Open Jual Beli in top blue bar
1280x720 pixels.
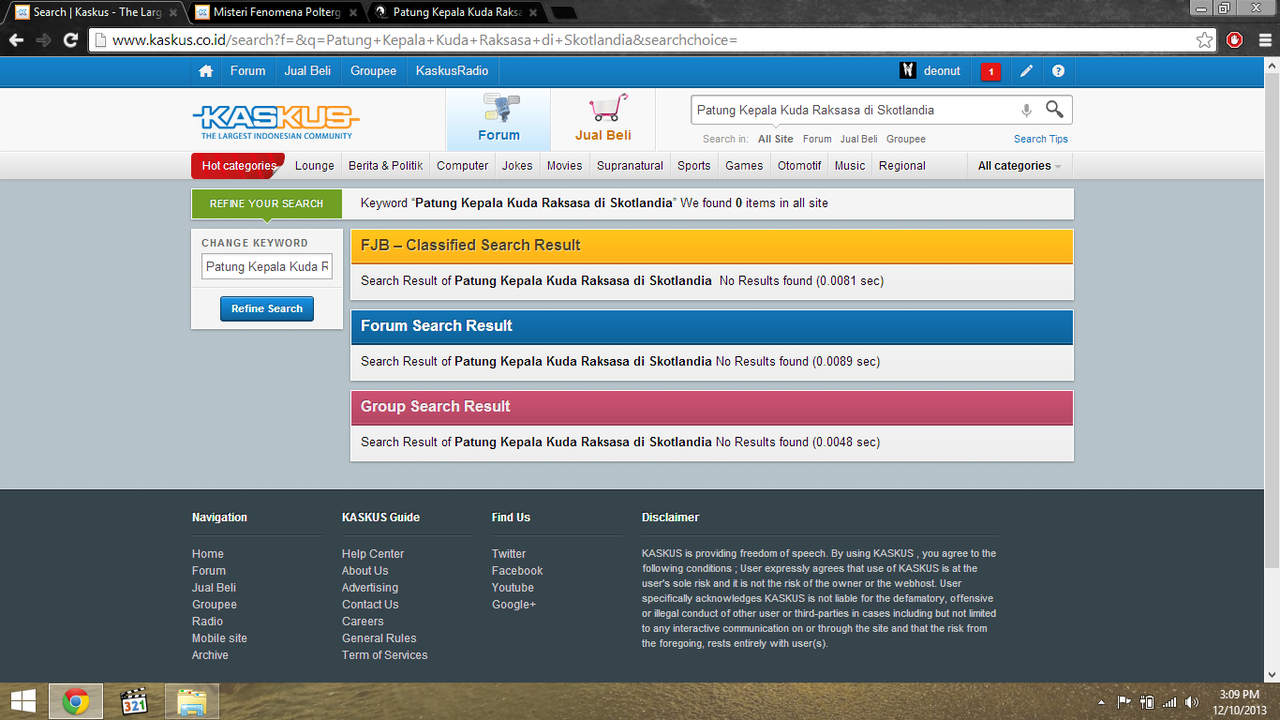[x=308, y=71]
